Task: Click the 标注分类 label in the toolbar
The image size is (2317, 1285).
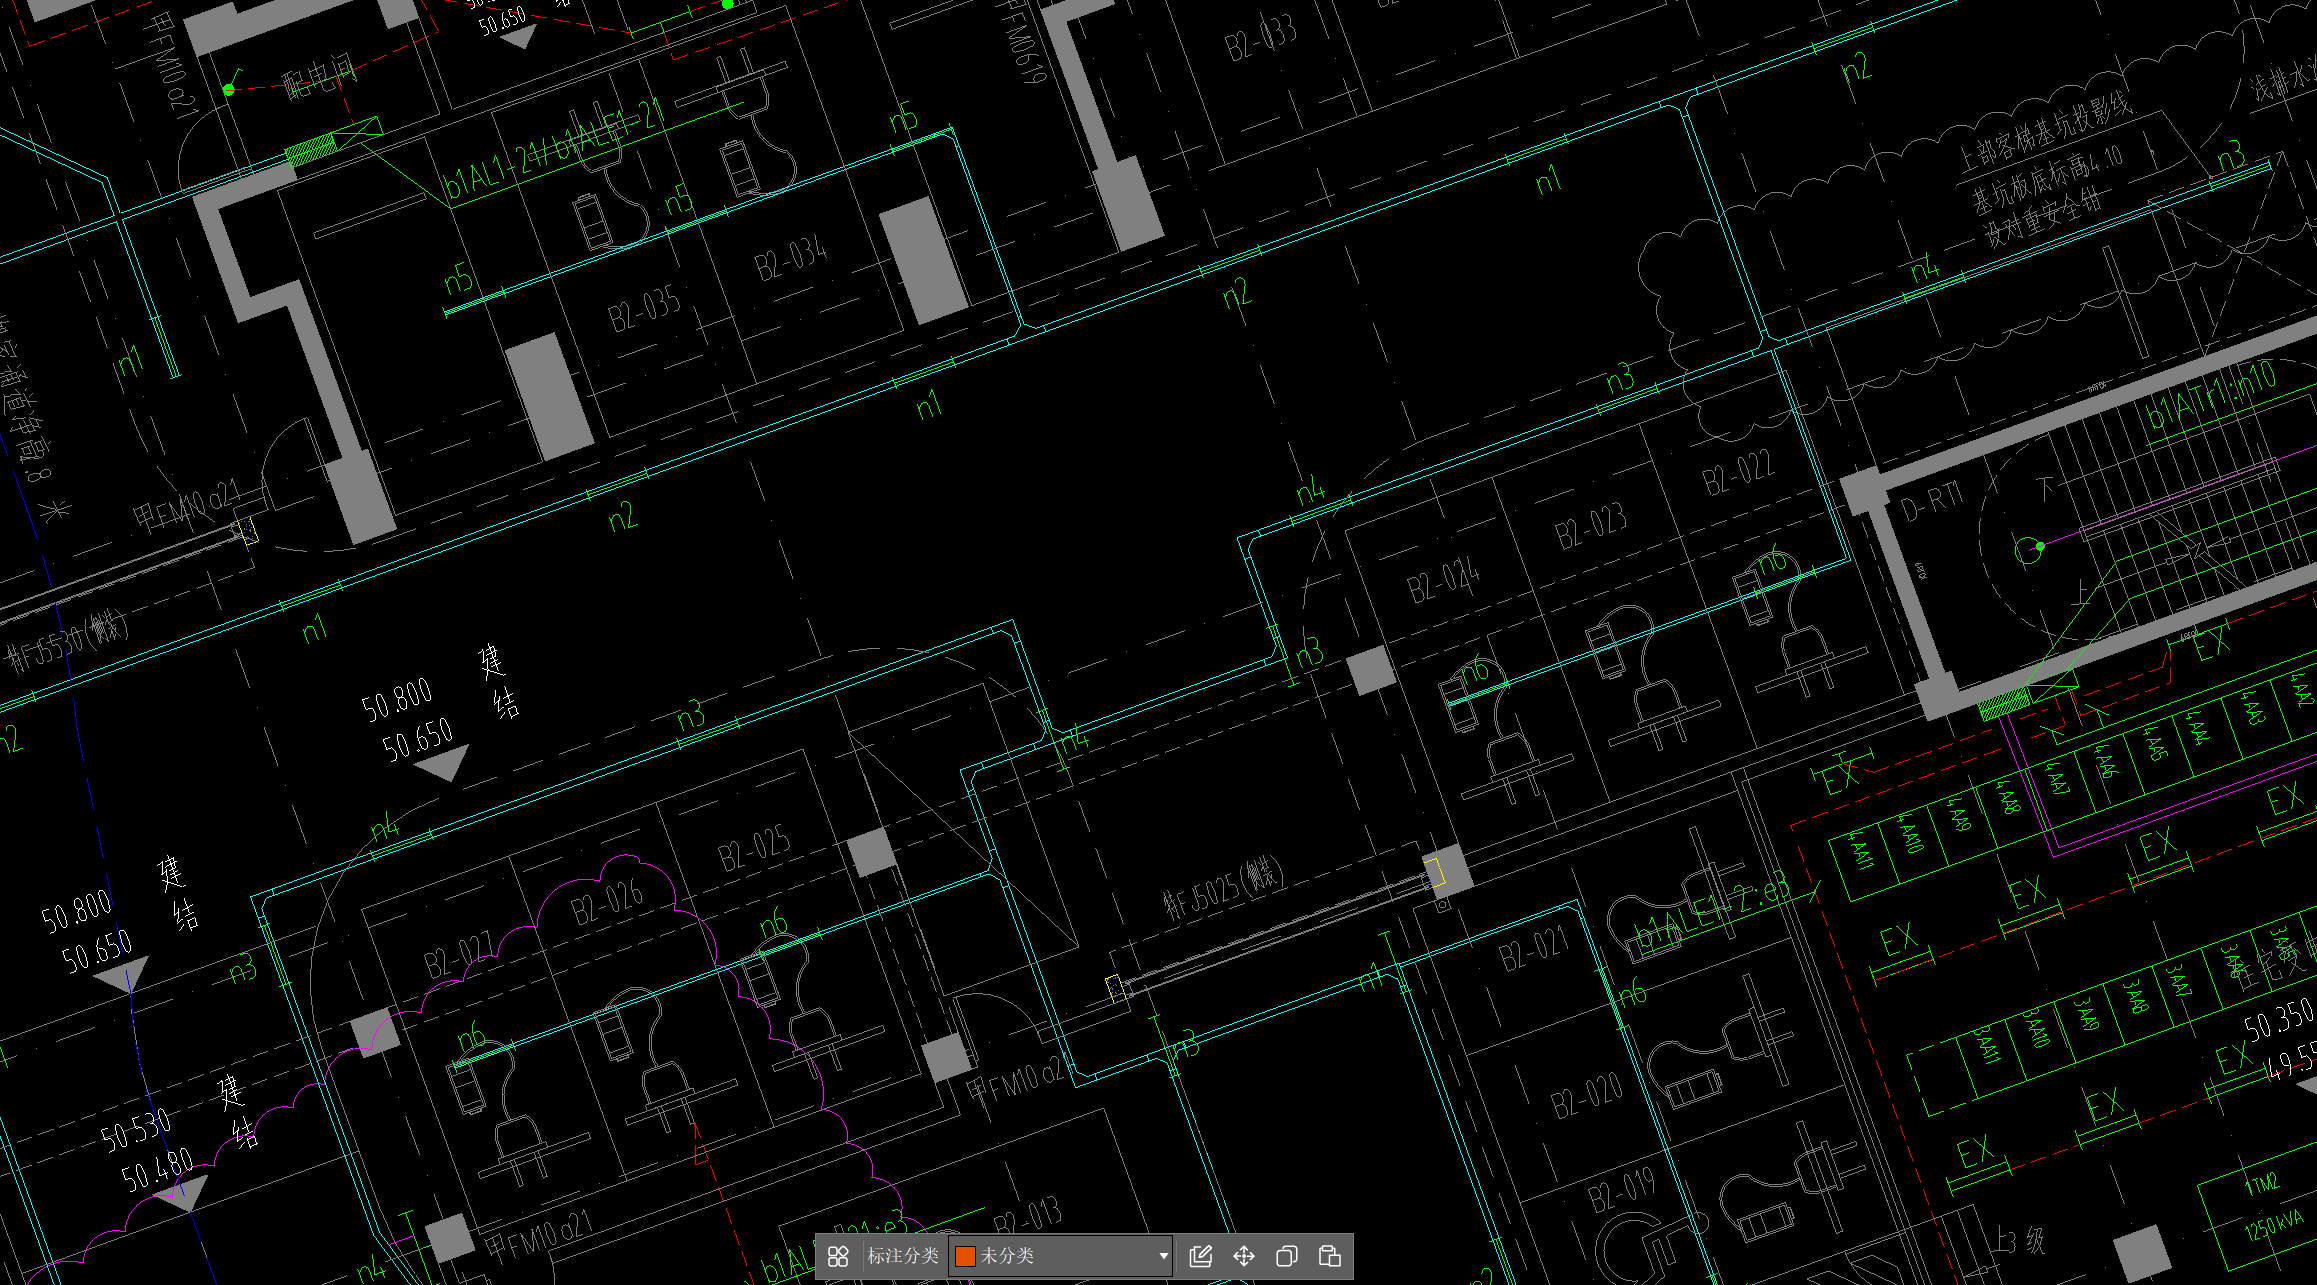Action: pyautogui.click(x=902, y=1256)
